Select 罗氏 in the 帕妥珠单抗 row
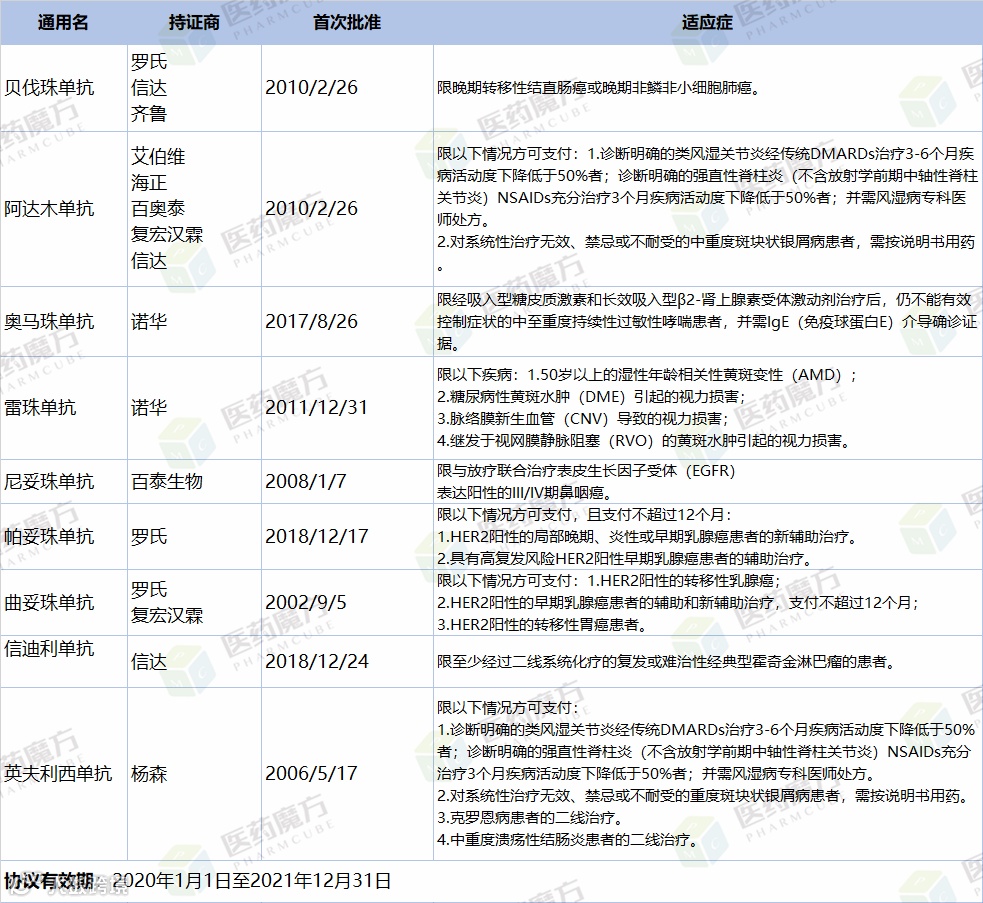Viewport: 983px width, 903px height. point(149,536)
